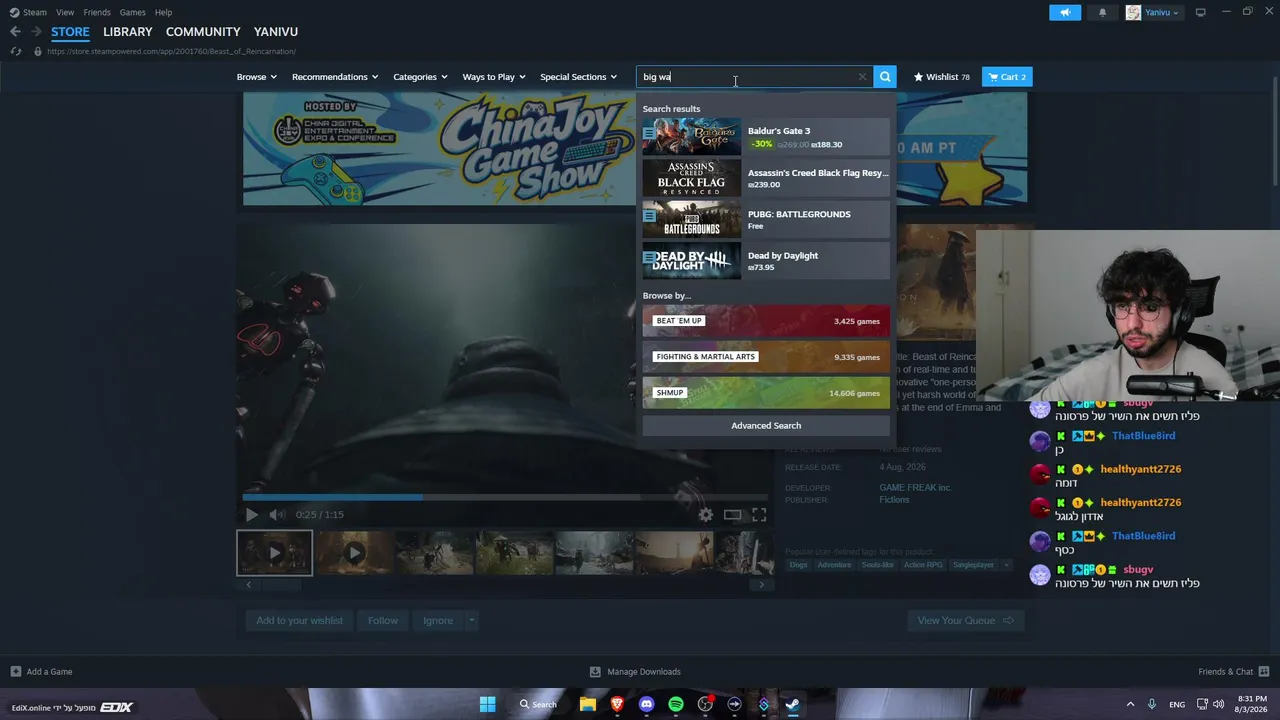Expand the Recommendations dropdown
The image size is (1280, 720).
tap(335, 77)
